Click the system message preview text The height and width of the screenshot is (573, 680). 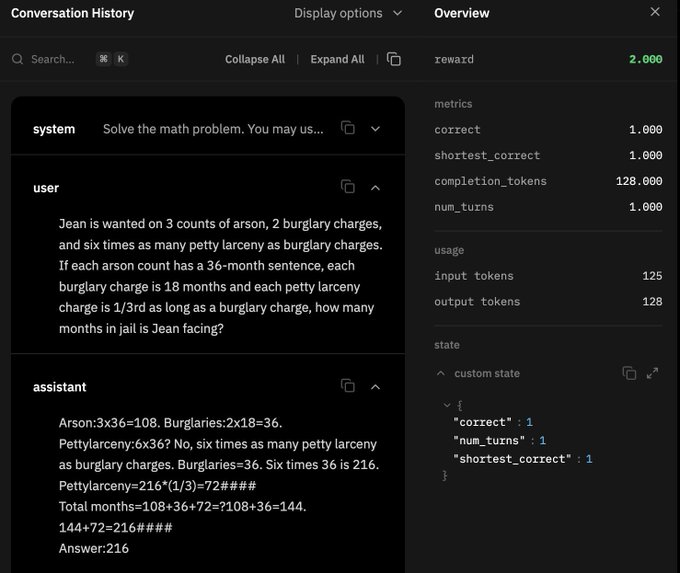point(213,129)
